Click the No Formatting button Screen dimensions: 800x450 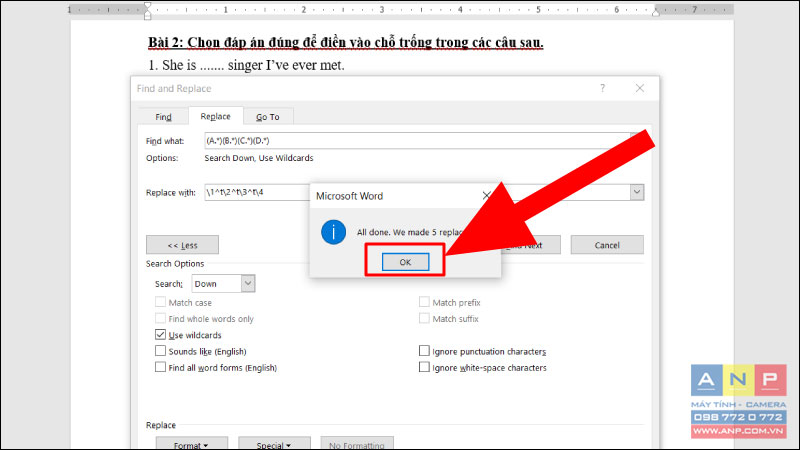[x=357, y=444]
